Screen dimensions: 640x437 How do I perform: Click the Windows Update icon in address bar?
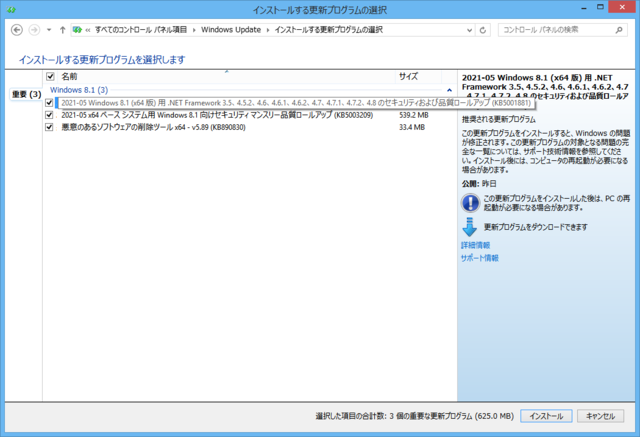click(77, 30)
